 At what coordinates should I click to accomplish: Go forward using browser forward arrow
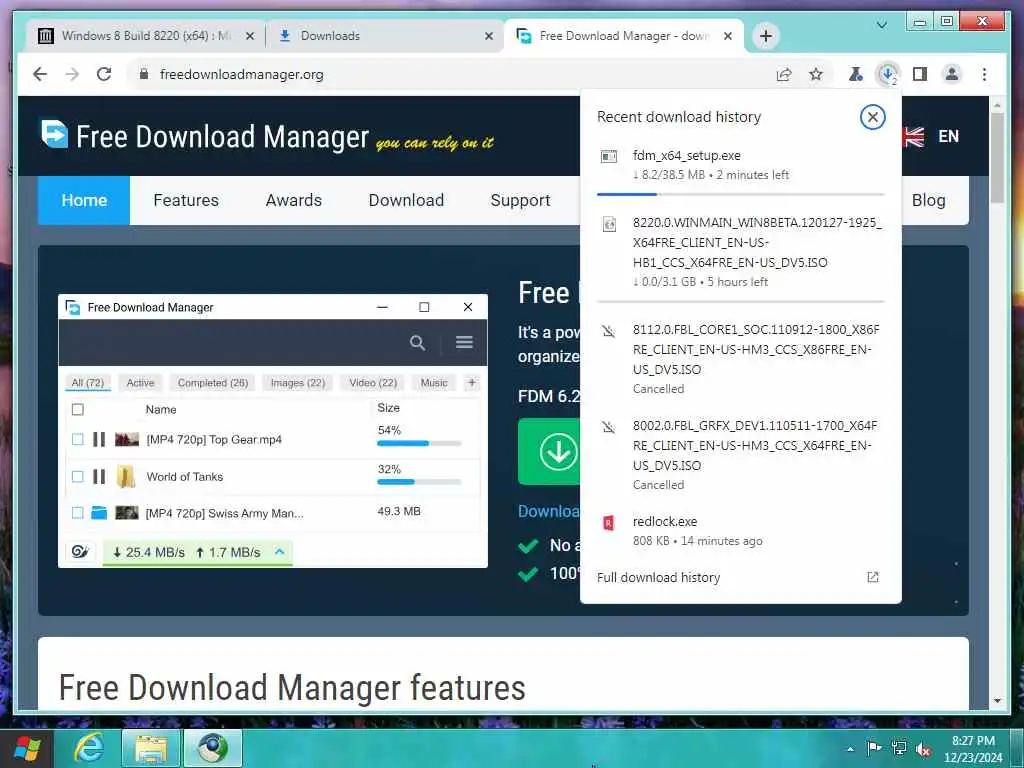point(72,74)
